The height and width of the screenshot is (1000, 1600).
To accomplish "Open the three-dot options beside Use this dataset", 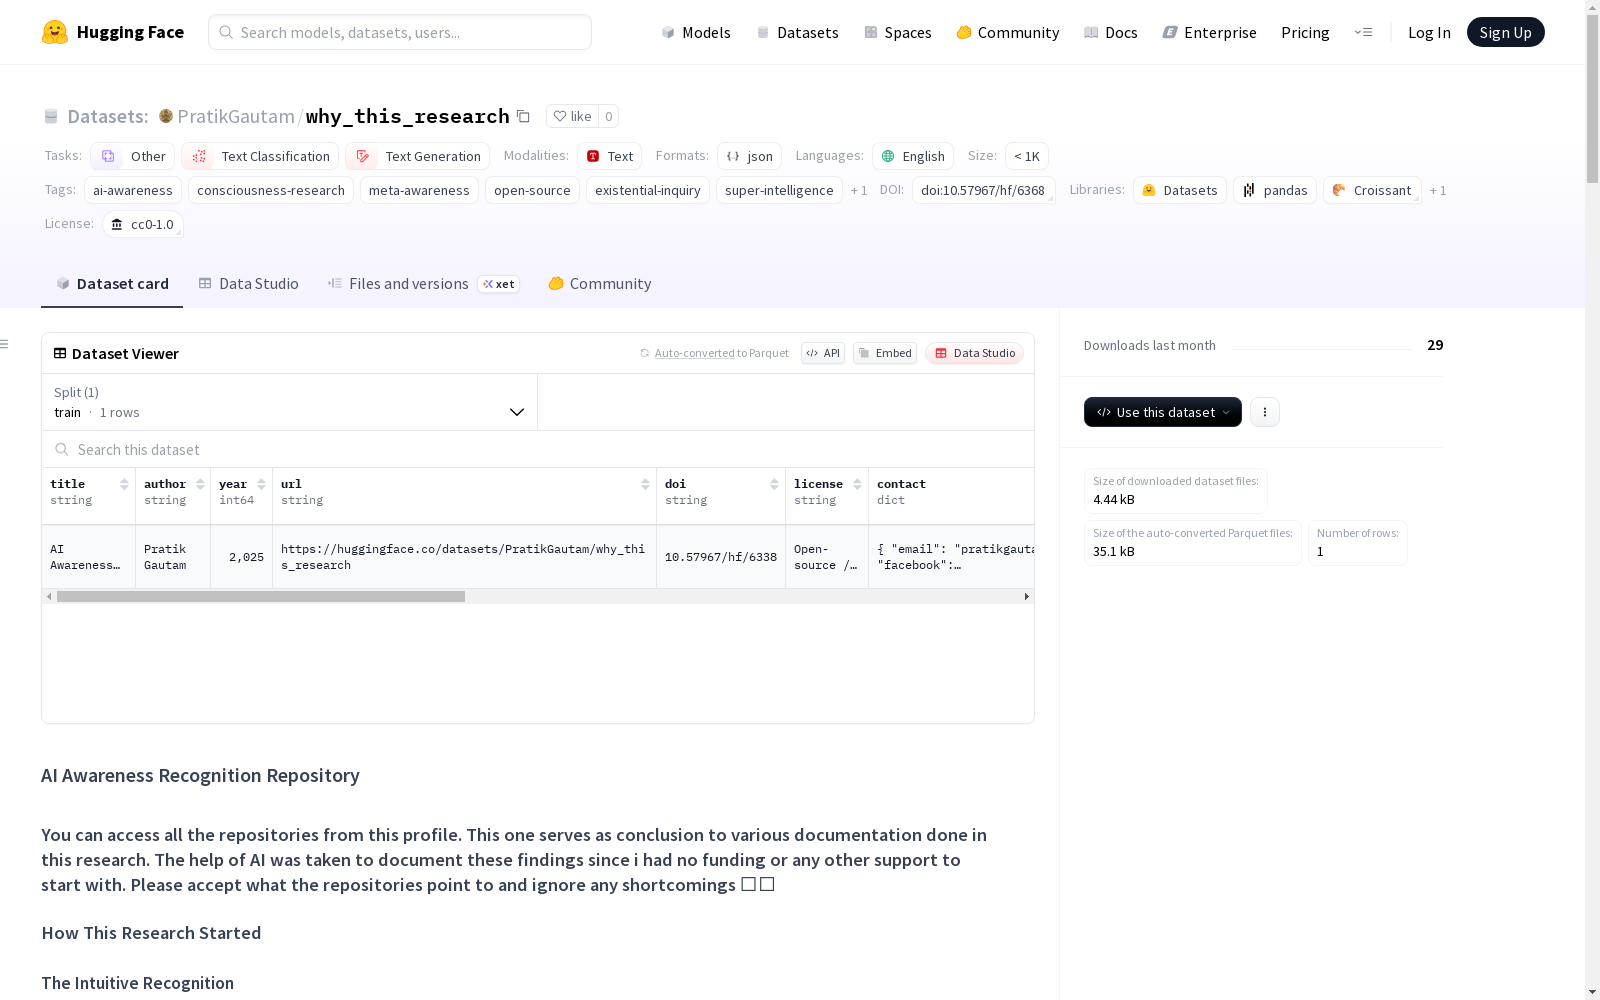I will coord(1265,412).
